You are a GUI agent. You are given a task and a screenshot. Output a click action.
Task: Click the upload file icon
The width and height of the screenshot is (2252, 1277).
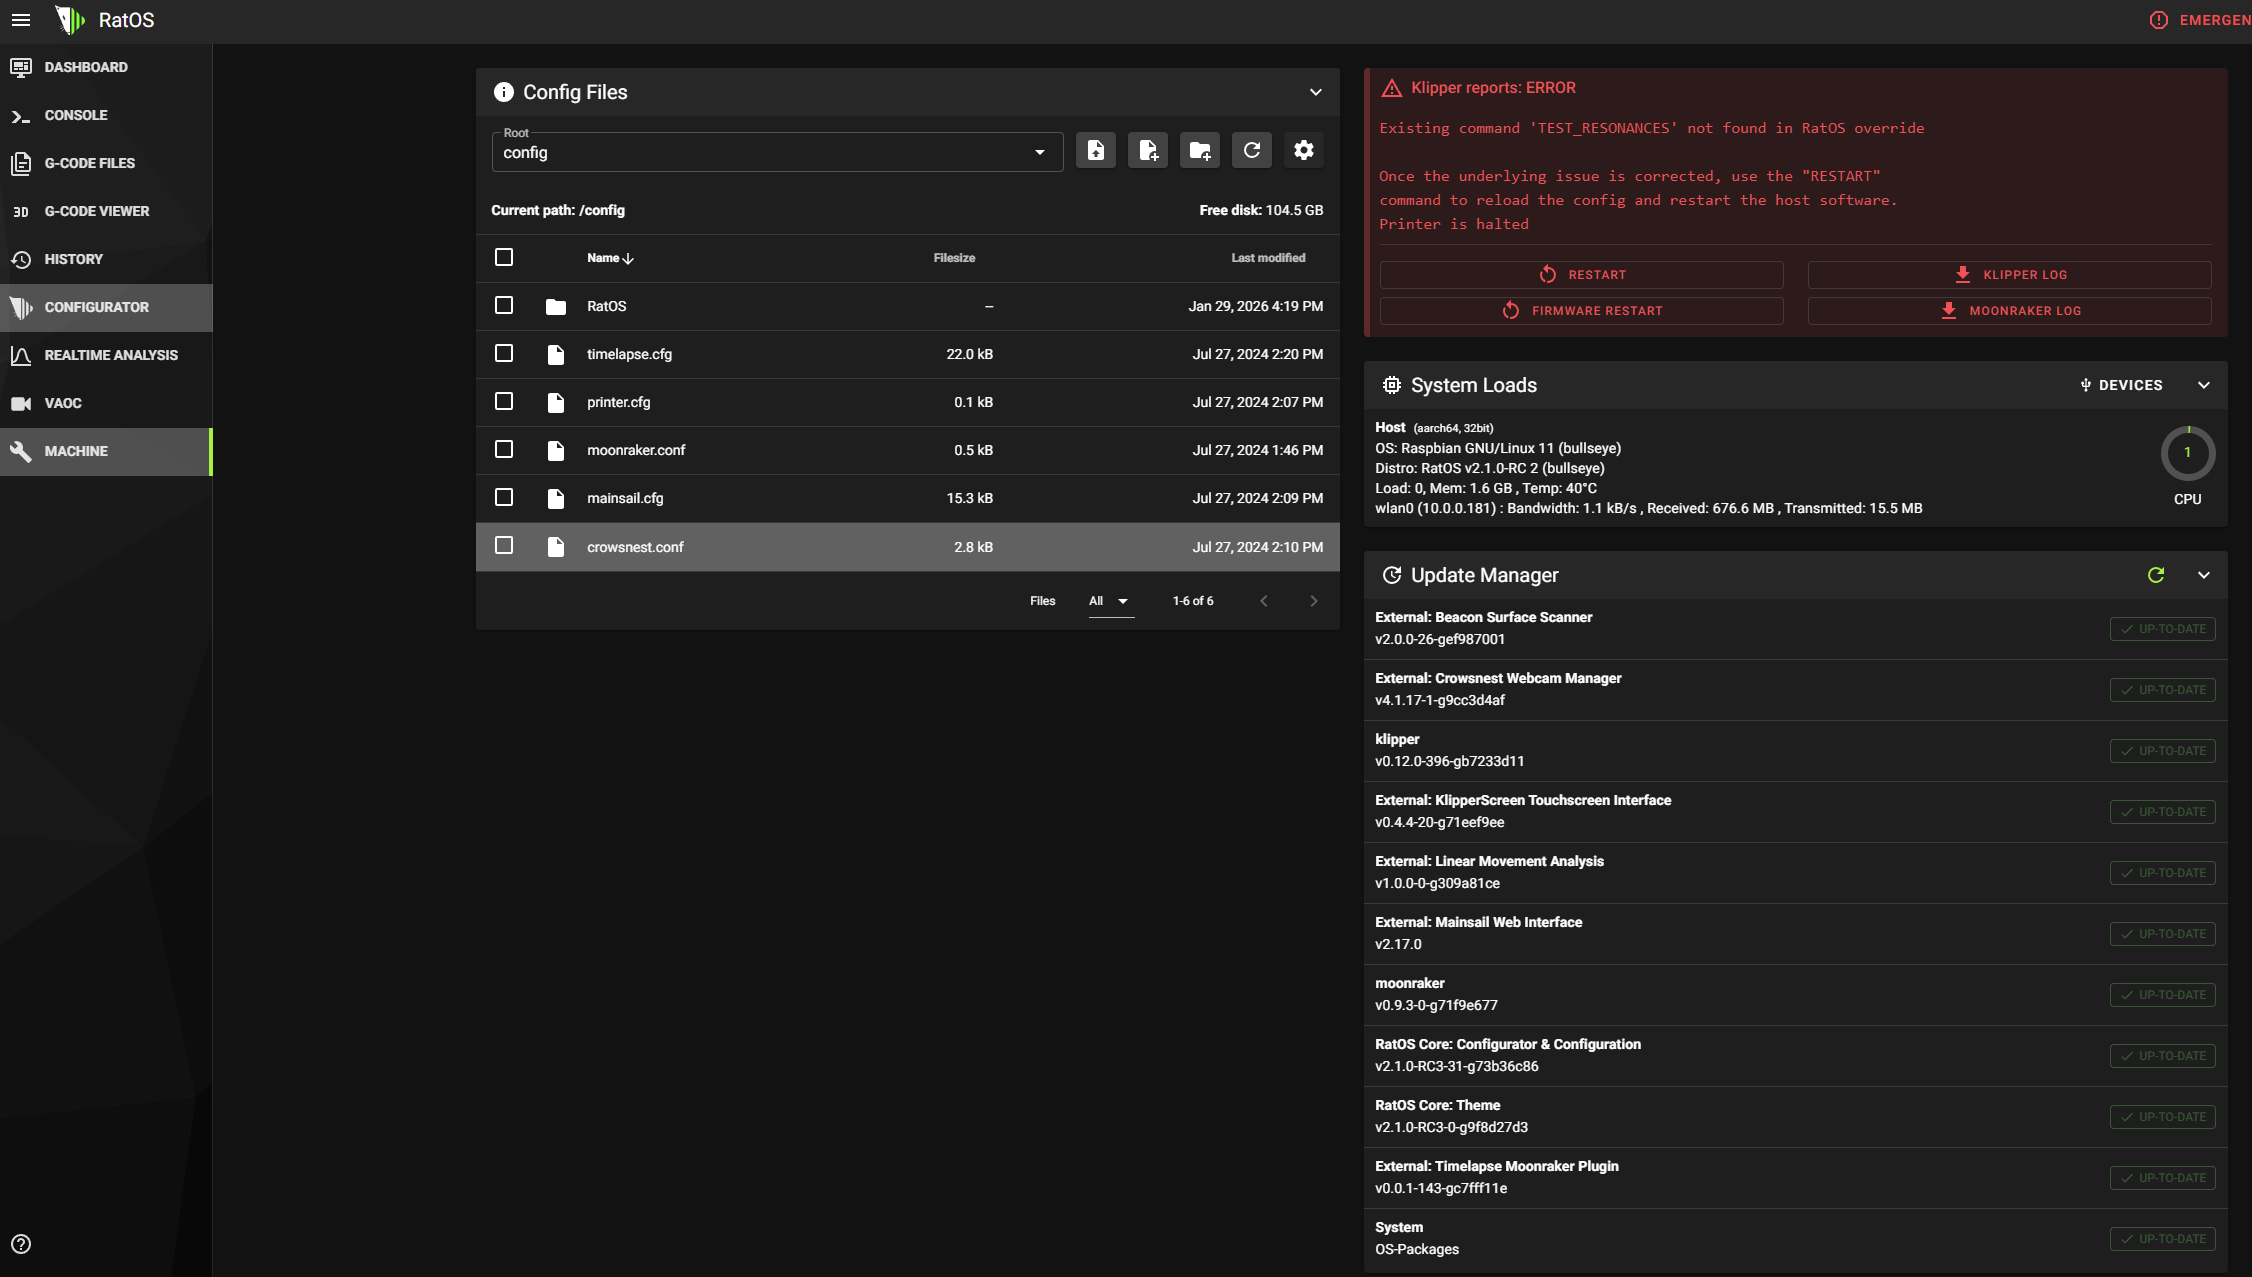(1096, 151)
